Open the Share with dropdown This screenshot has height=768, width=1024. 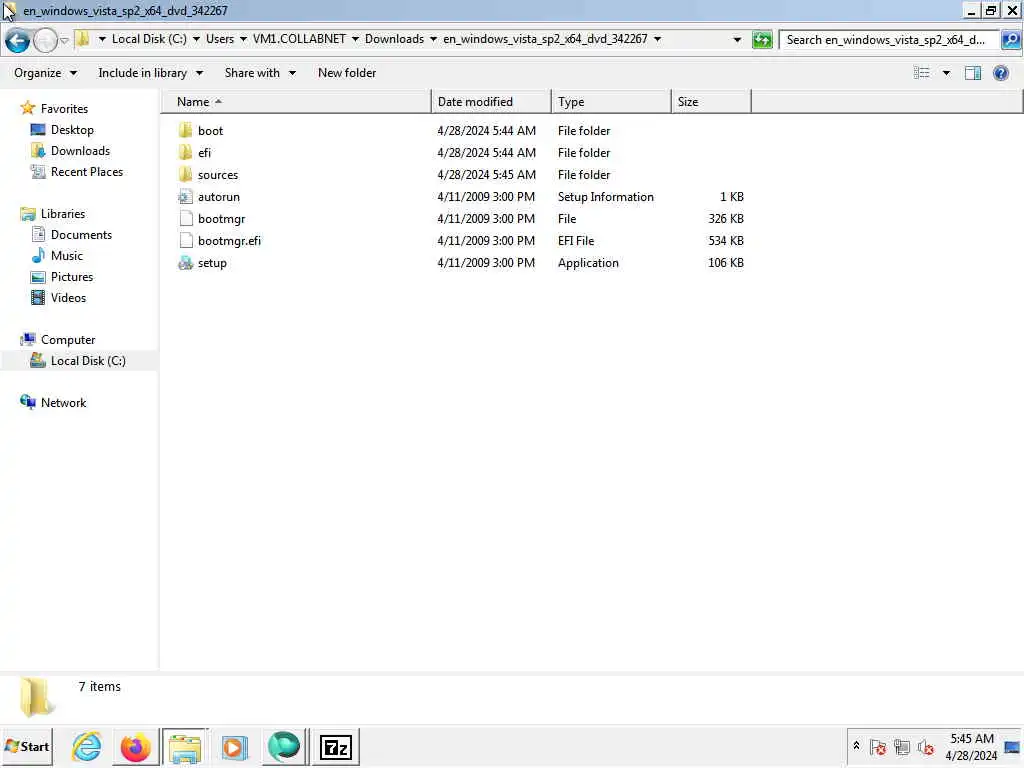tap(260, 73)
